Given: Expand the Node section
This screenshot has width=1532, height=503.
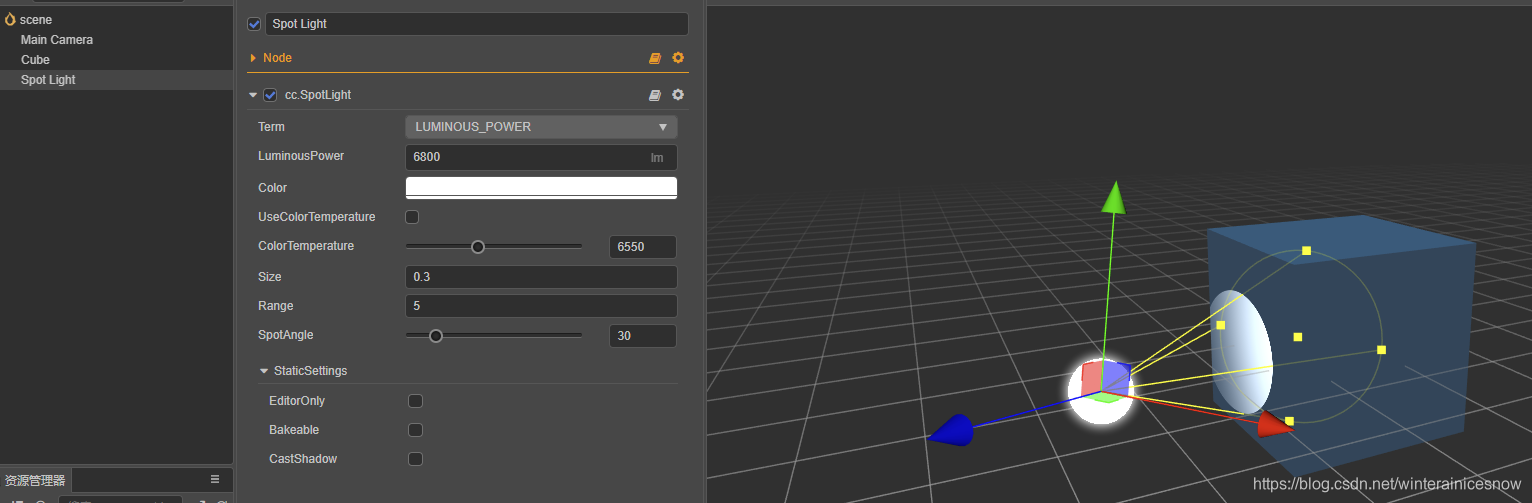Looking at the screenshot, I should 253,58.
